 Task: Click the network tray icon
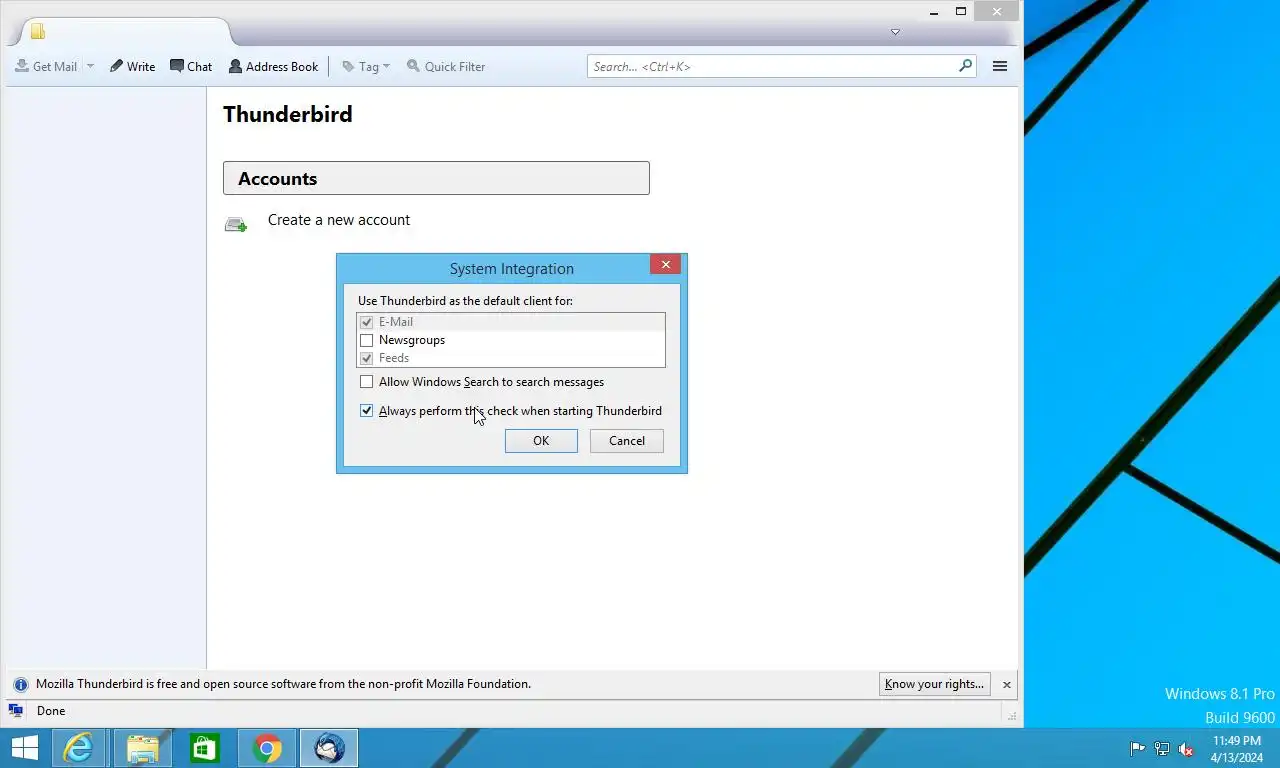pos(1162,749)
